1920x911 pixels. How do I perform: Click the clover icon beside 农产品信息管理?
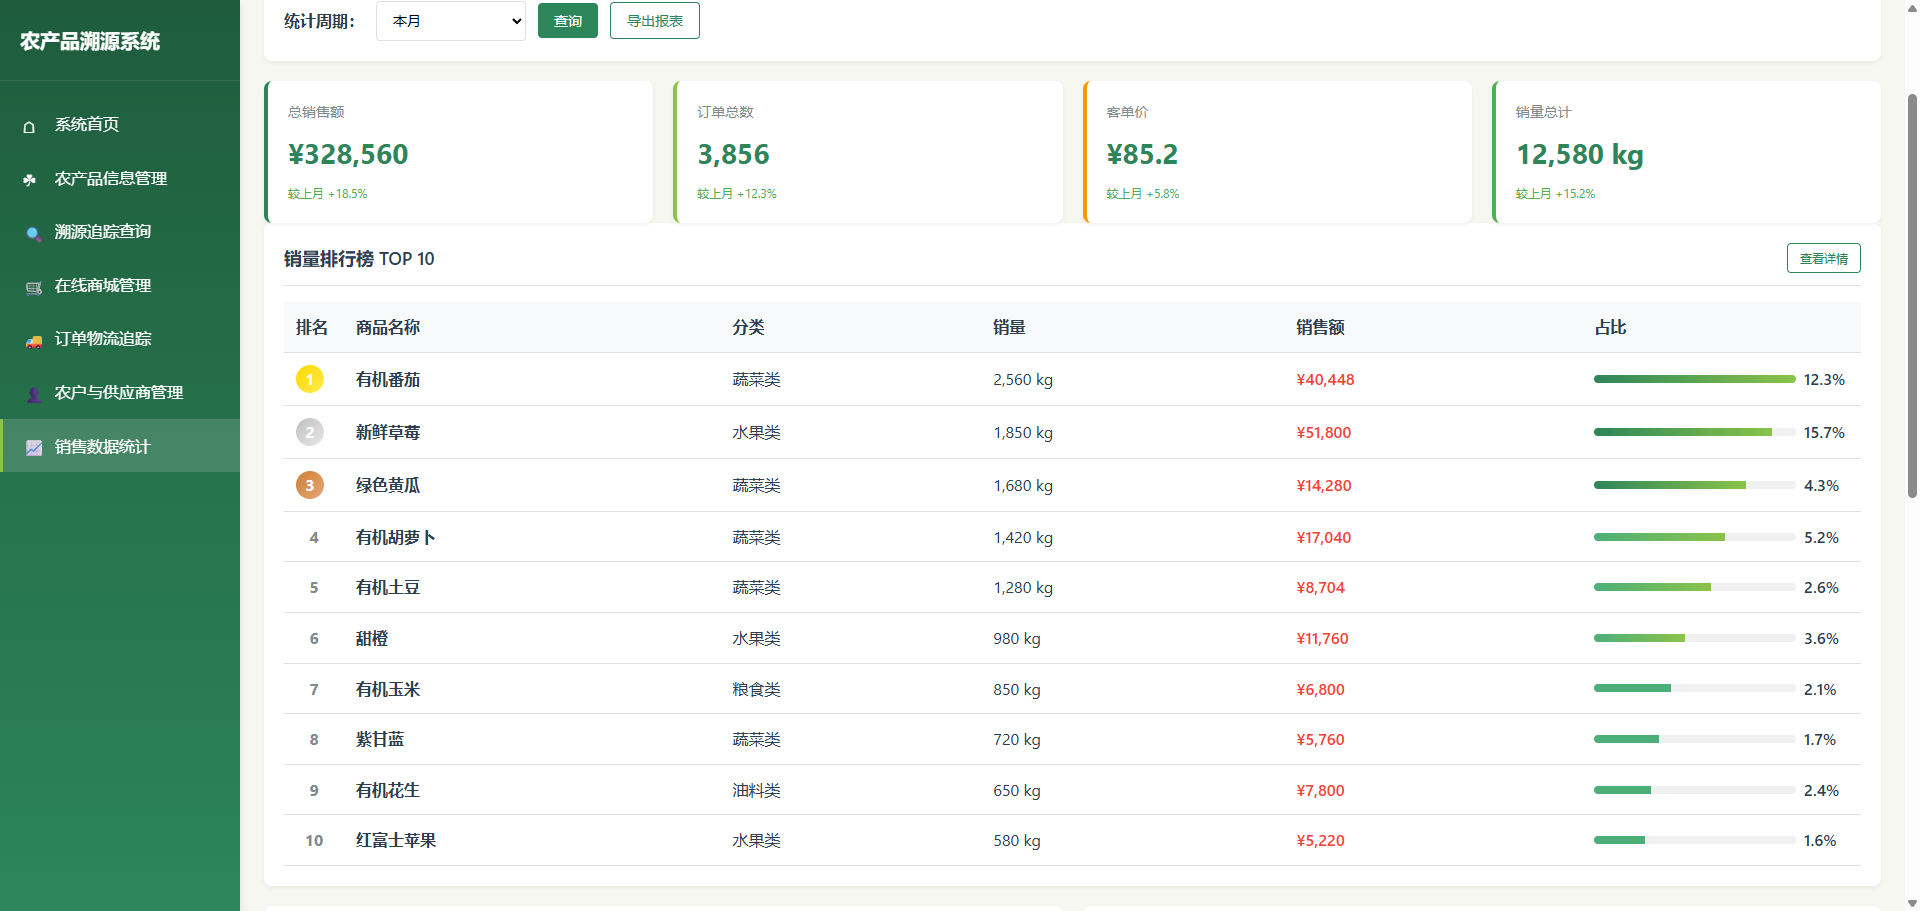pyautogui.click(x=30, y=180)
